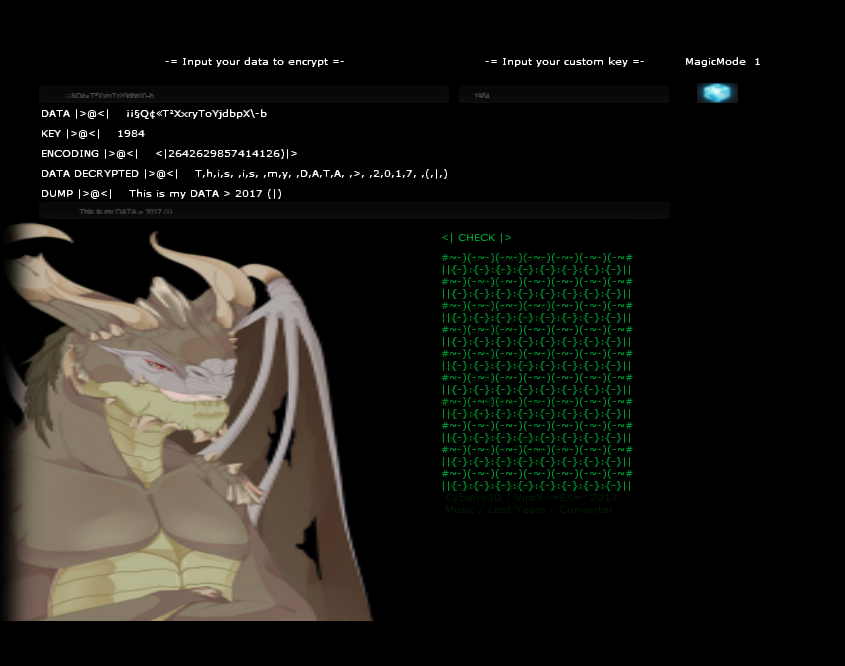Click the data-to-encrypt input field
Screen dimensions: 845x666
point(244,94)
